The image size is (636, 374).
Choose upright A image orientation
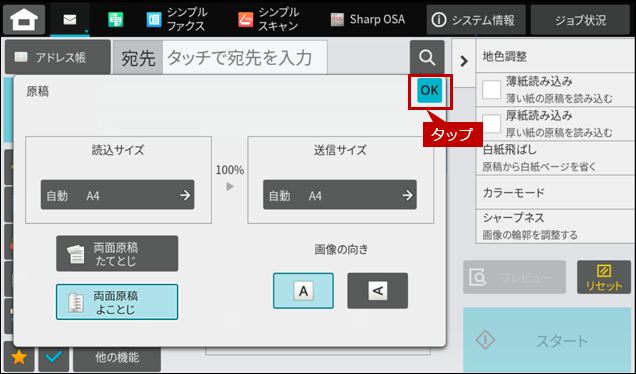pyautogui.click(x=303, y=290)
